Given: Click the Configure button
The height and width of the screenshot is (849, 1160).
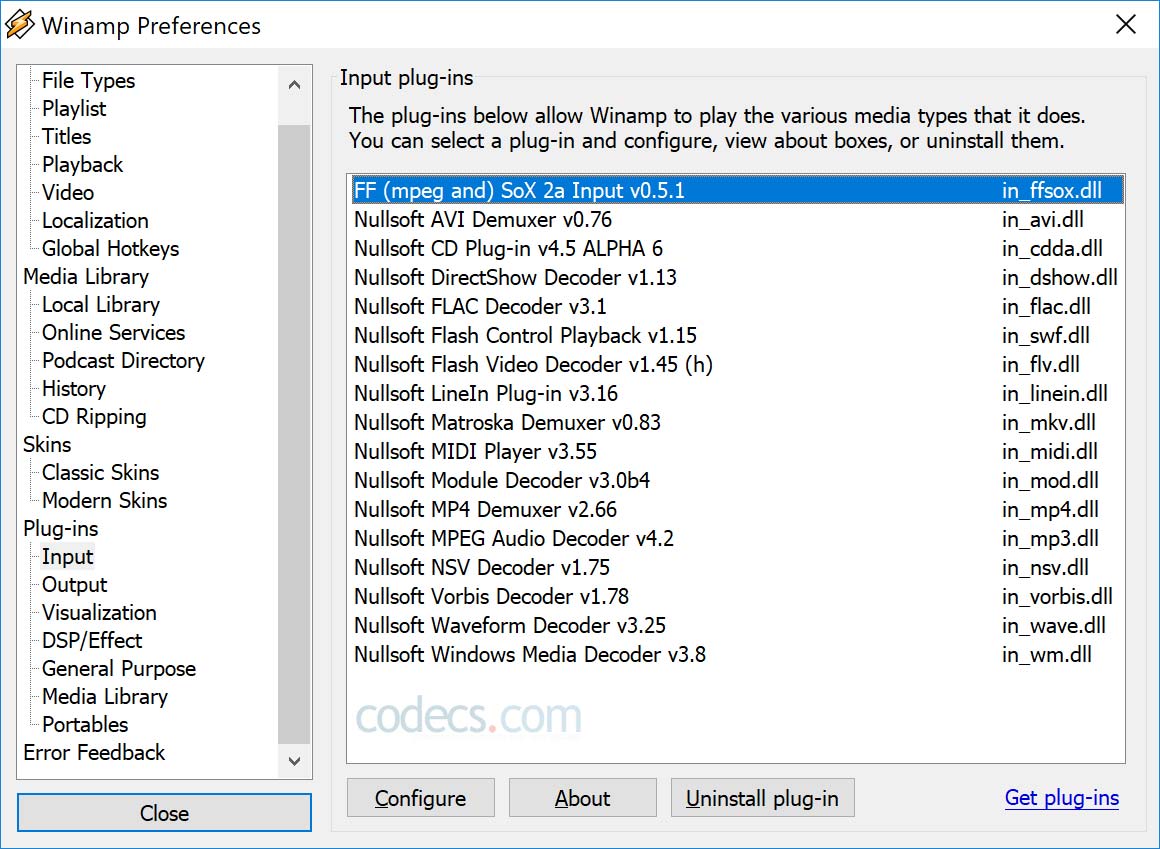Looking at the screenshot, I should click(420, 798).
